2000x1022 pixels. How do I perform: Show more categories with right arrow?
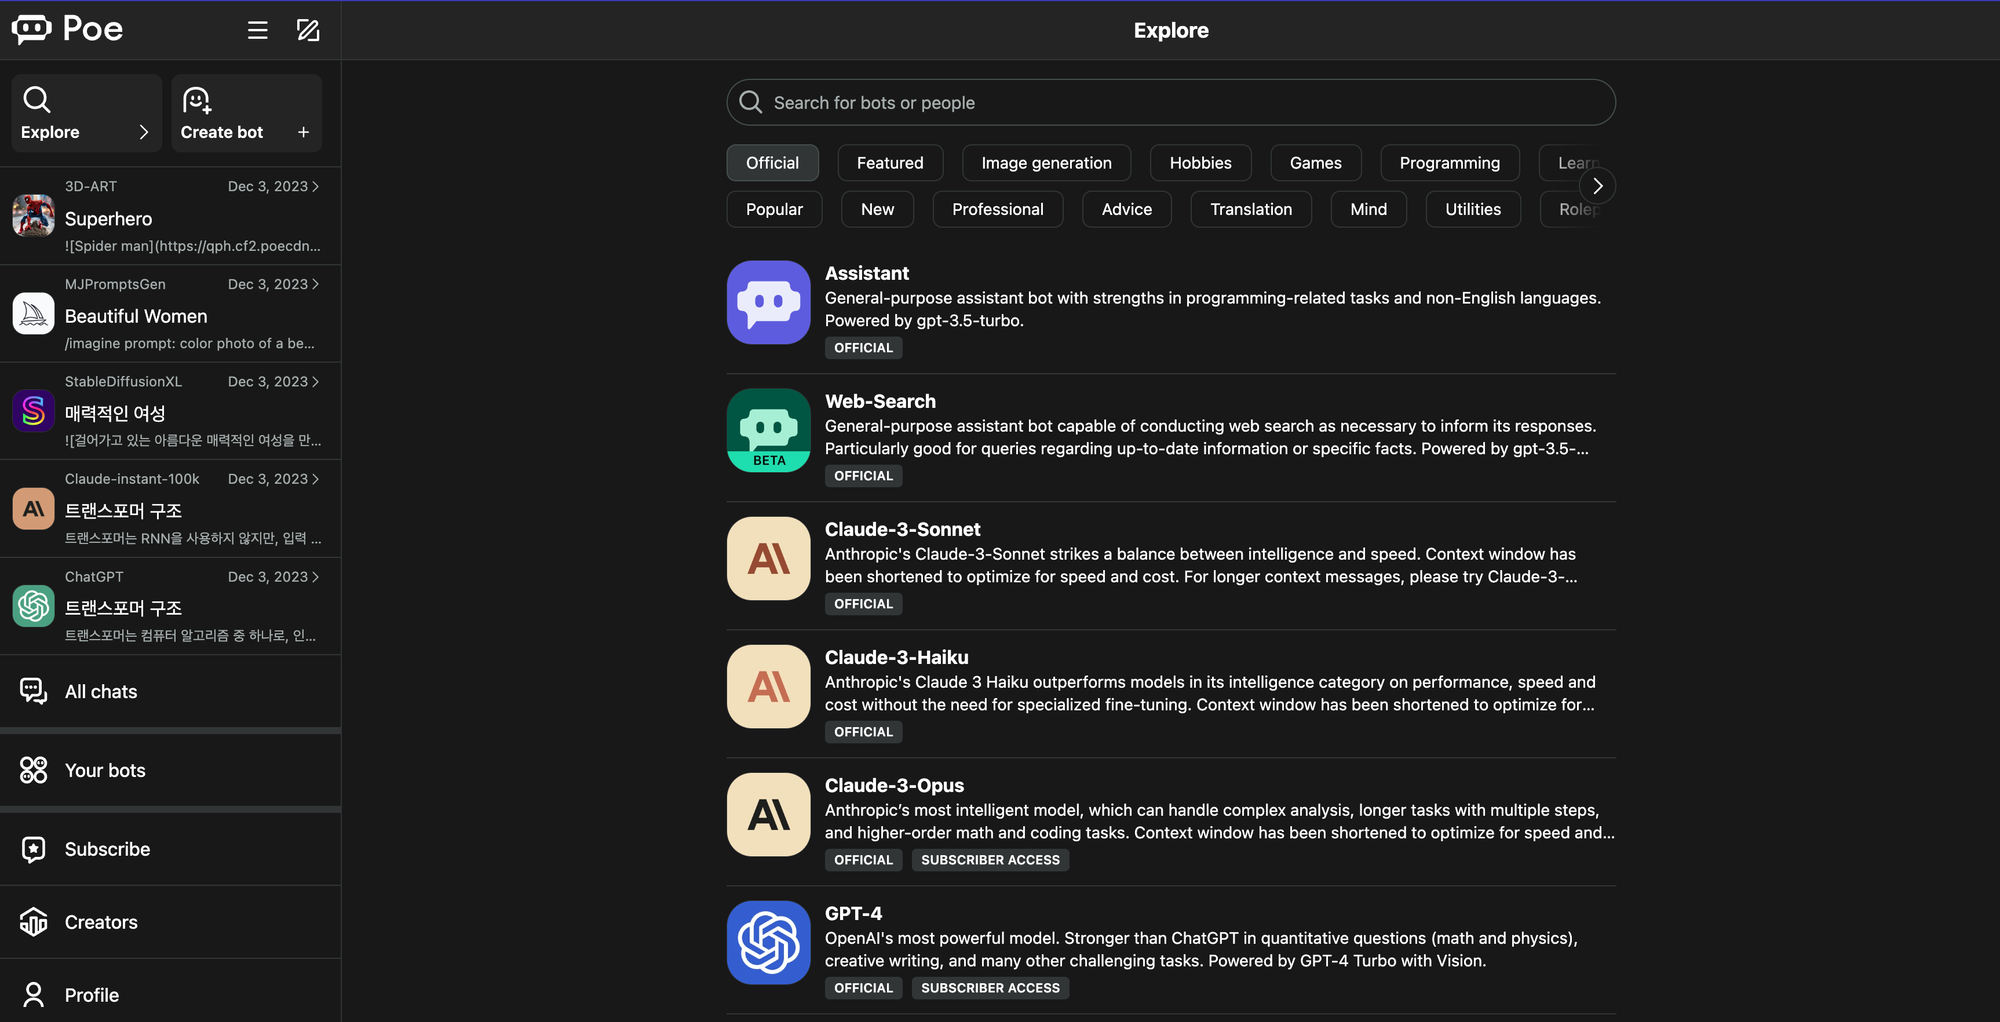[1597, 186]
